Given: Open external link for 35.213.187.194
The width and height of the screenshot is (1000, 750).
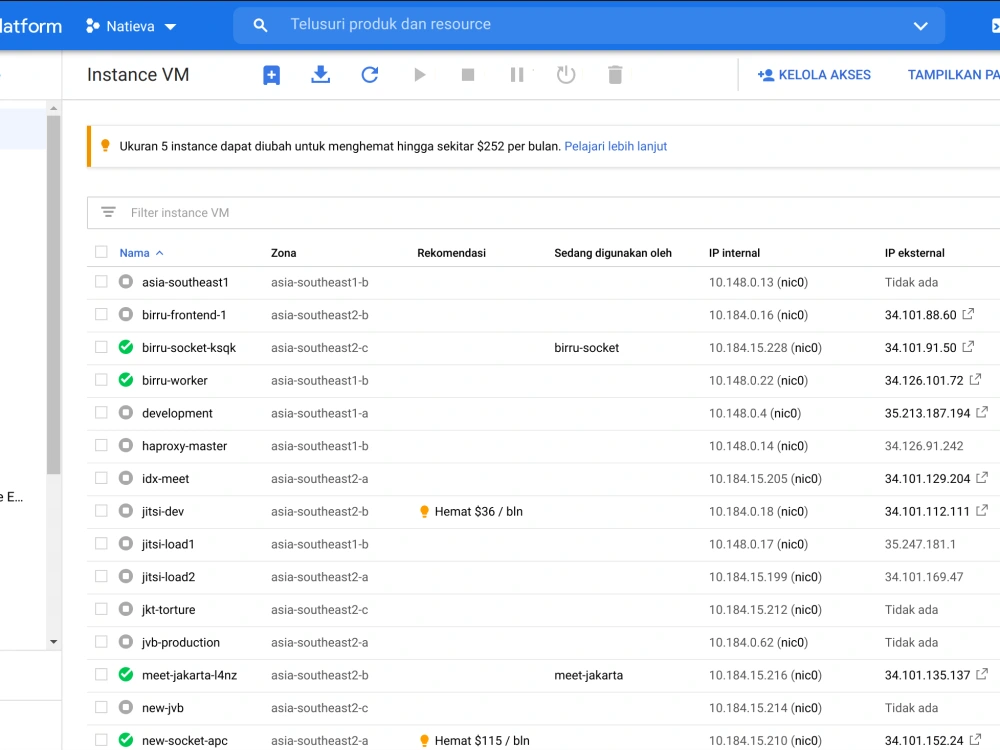Looking at the screenshot, I should pos(982,412).
